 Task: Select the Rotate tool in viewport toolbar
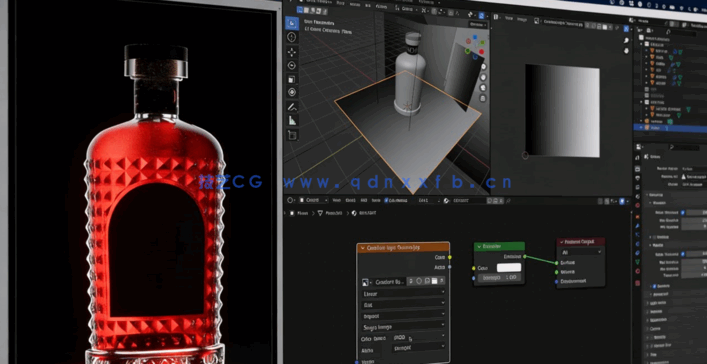pos(292,65)
